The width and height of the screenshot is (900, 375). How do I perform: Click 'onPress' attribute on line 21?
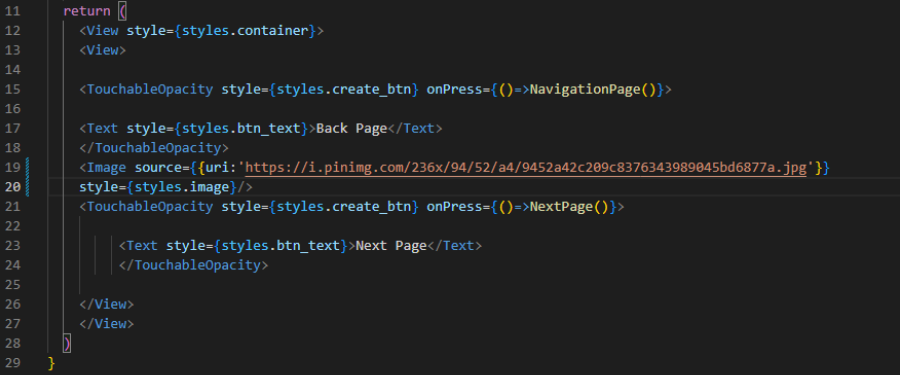pyautogui.click(x=454, y=207)
